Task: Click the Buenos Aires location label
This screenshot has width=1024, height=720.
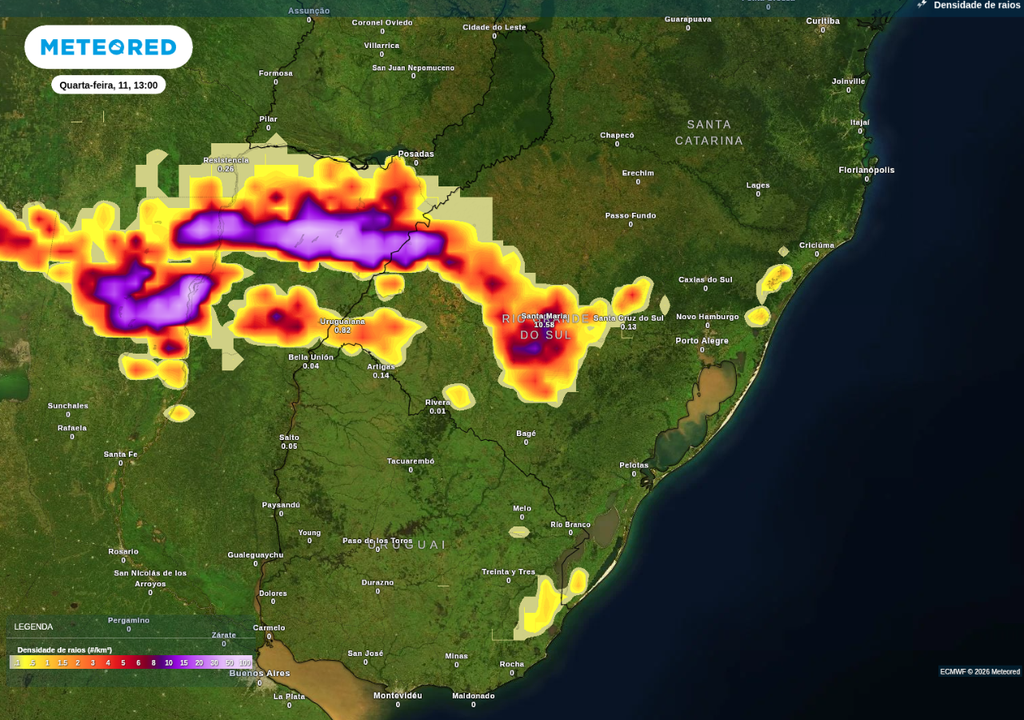Action: pyautogui.click(x=261, y=673)
